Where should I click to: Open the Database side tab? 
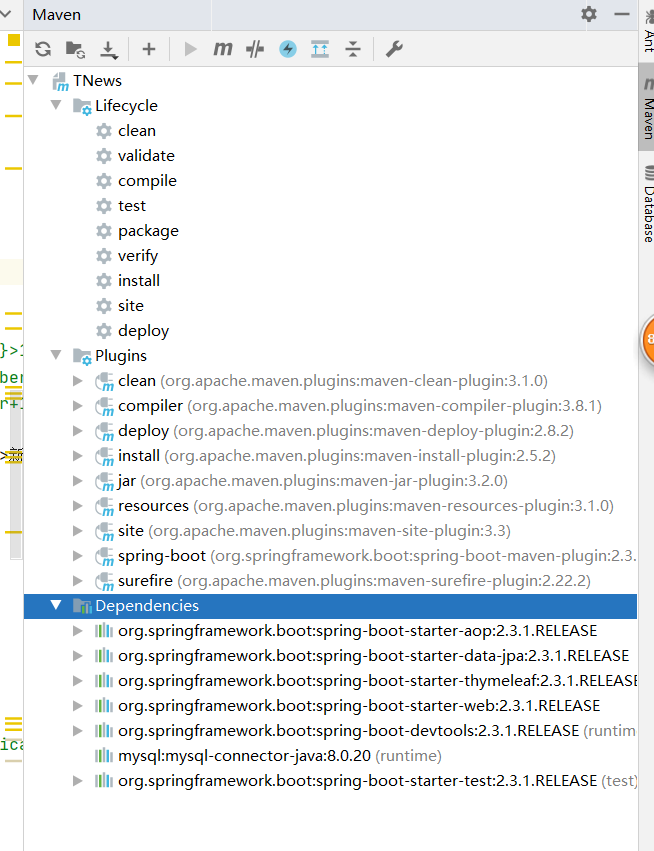tap(647, 204)
